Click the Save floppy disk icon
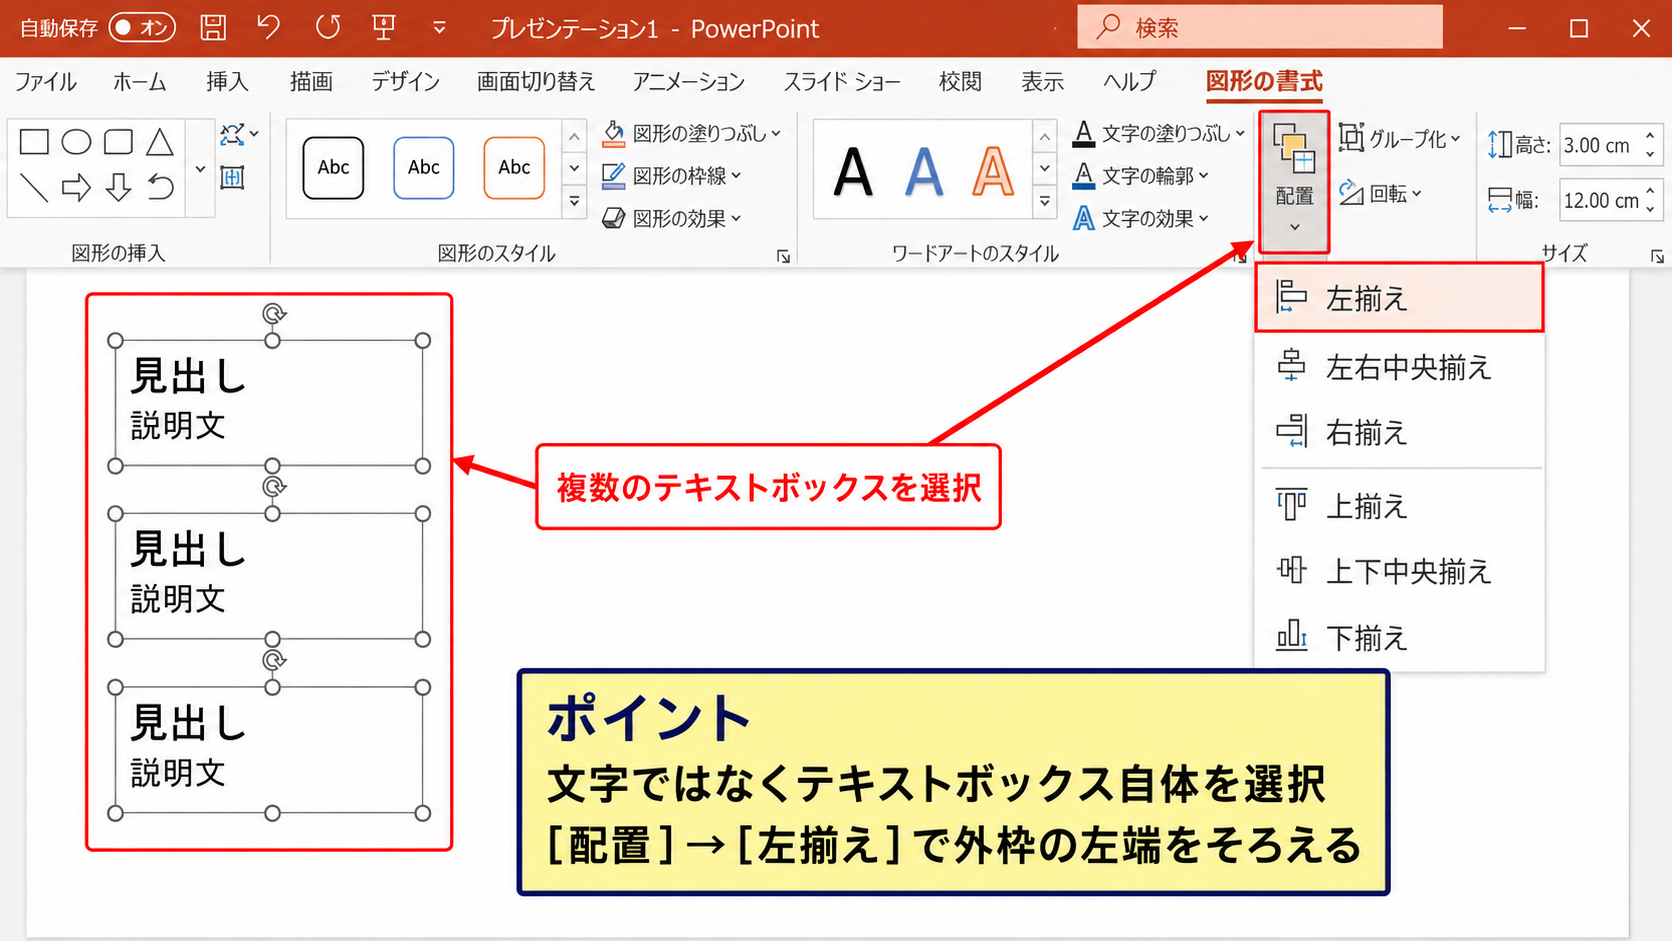The width and height of the screenshot is (1672, 941). coord(213,28)
